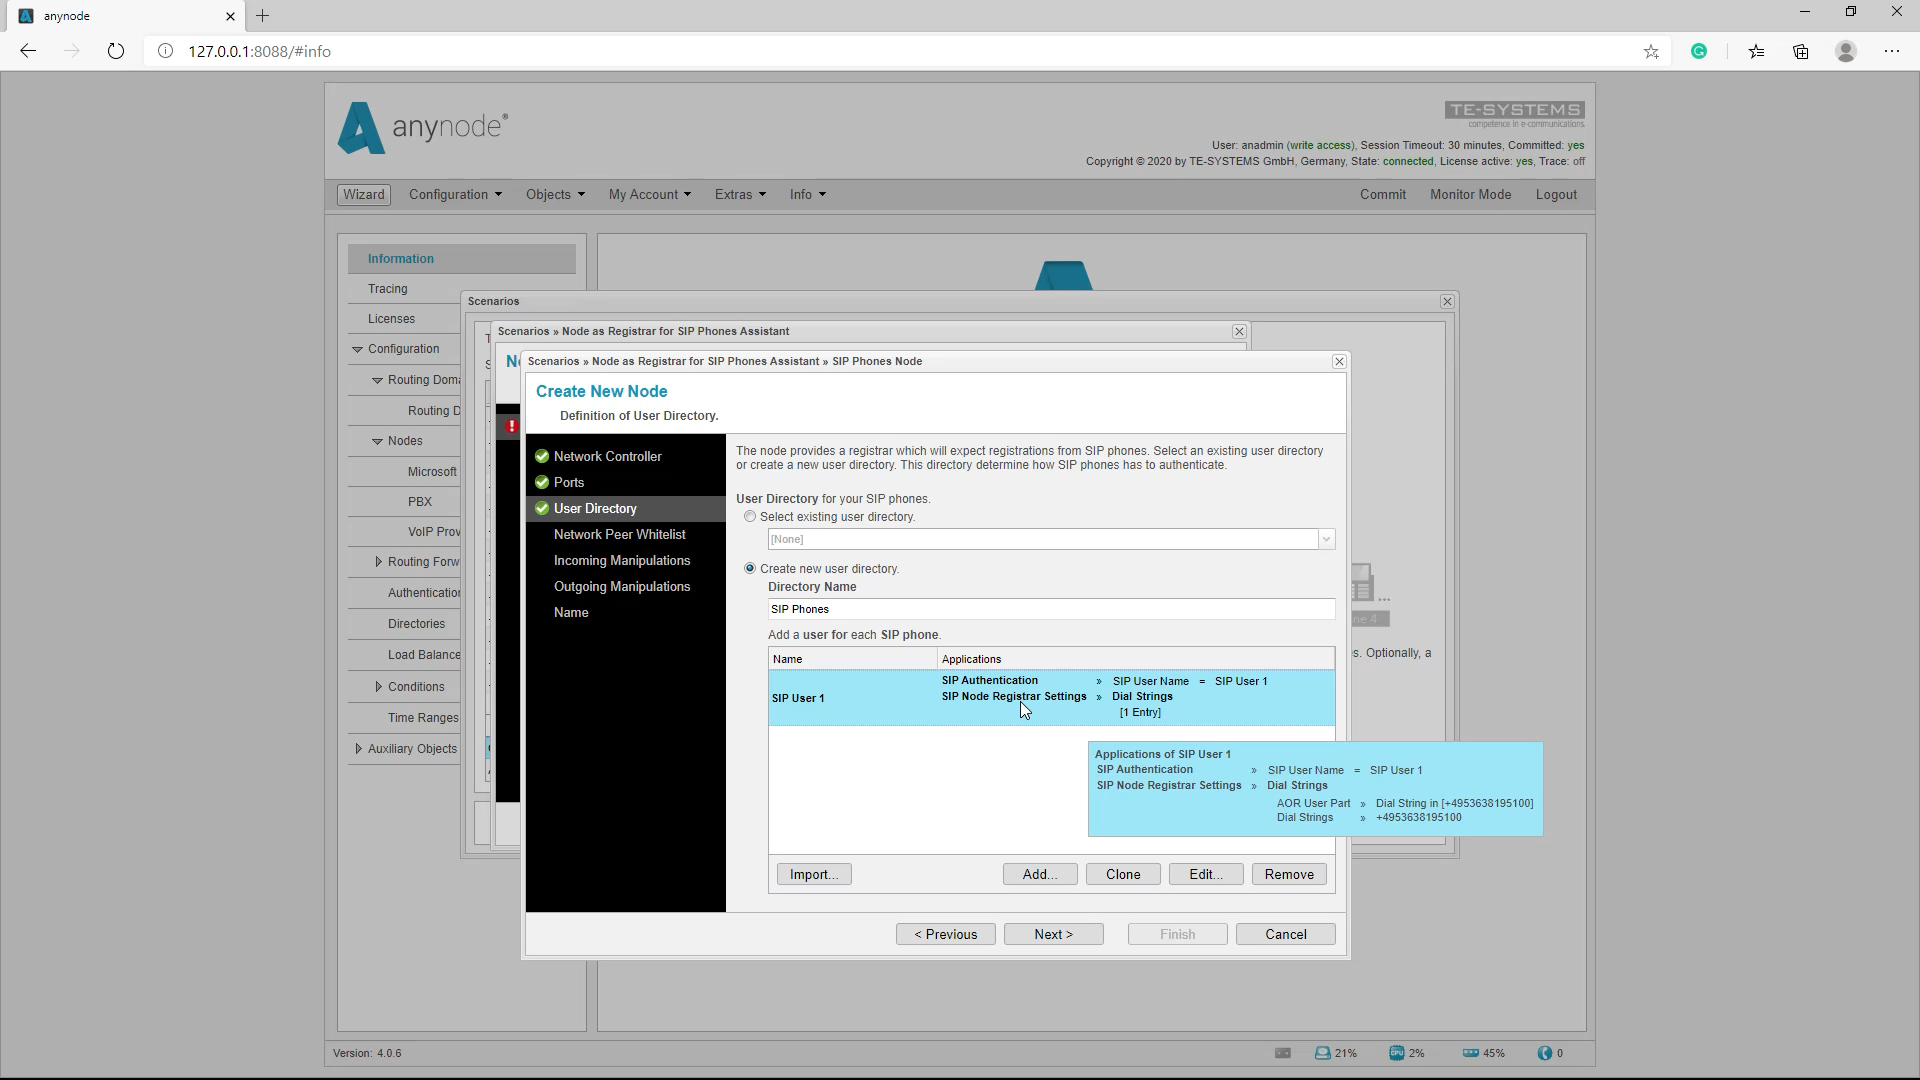This screenshot has width=1920, height=1080.
Task: Switch to Monitor Mode
Action: 1470,195
